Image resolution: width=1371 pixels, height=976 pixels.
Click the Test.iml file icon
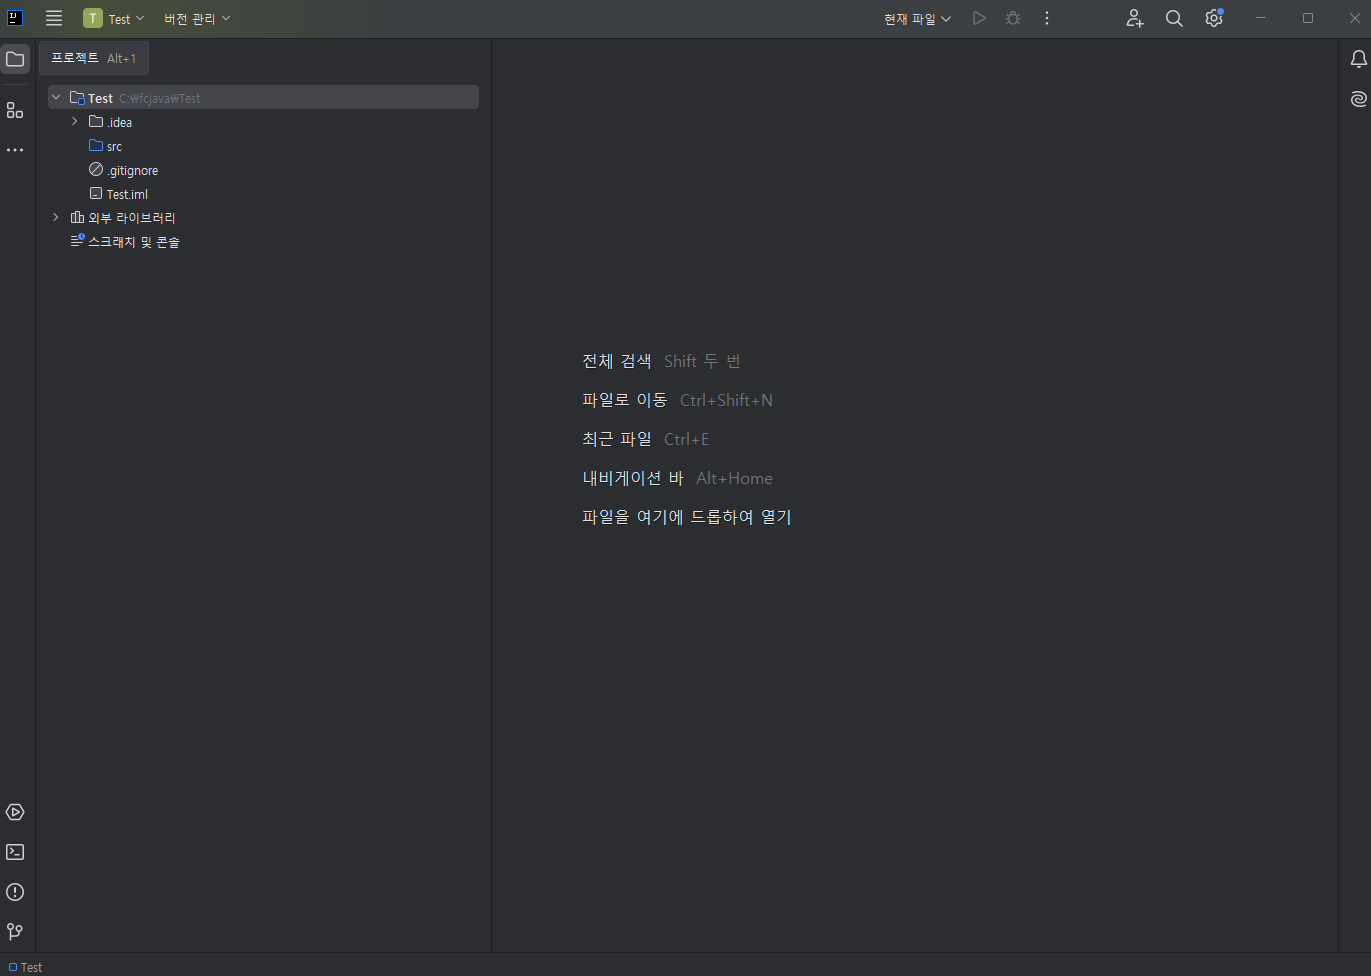point(96,193)
